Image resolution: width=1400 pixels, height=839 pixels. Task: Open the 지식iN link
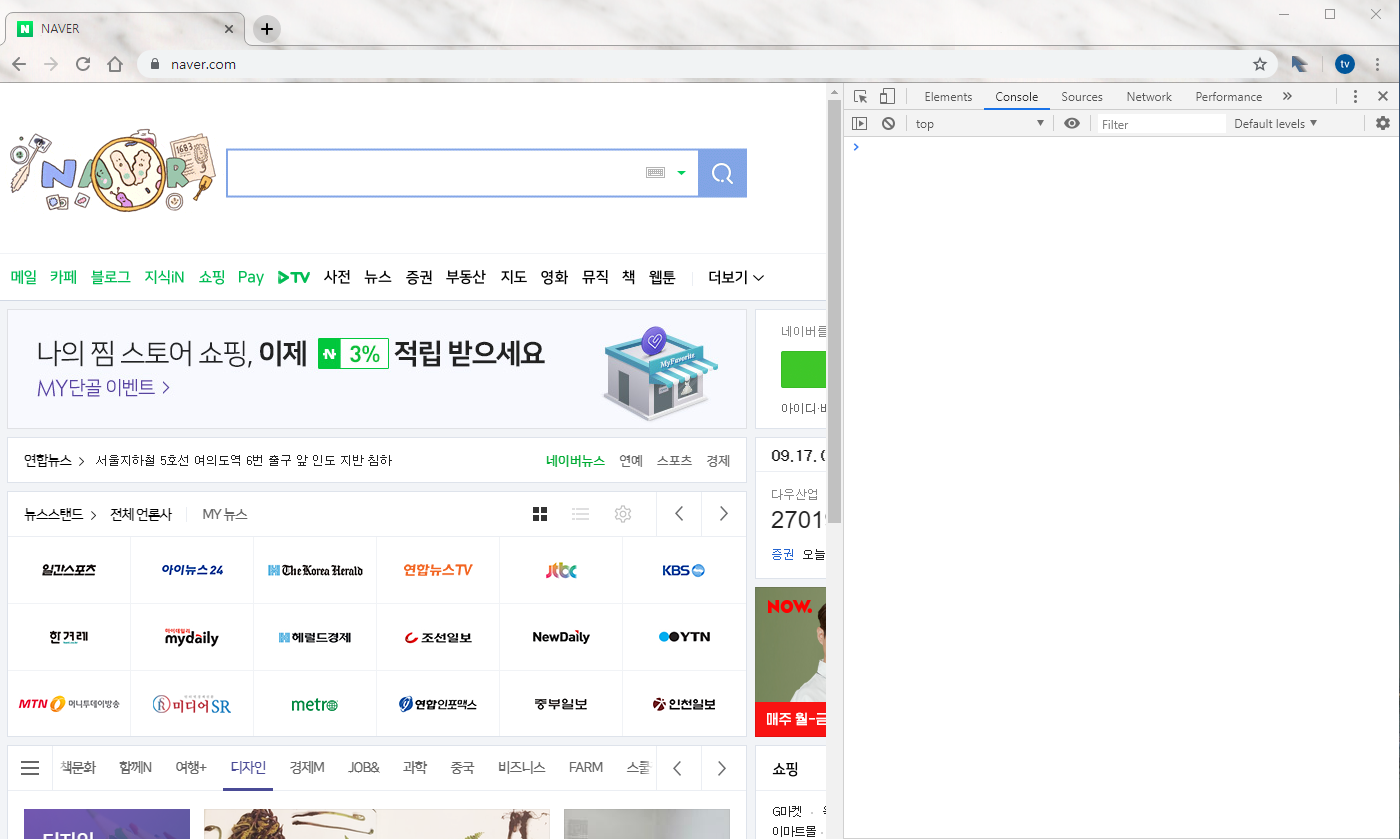click(x=164, y=277)
